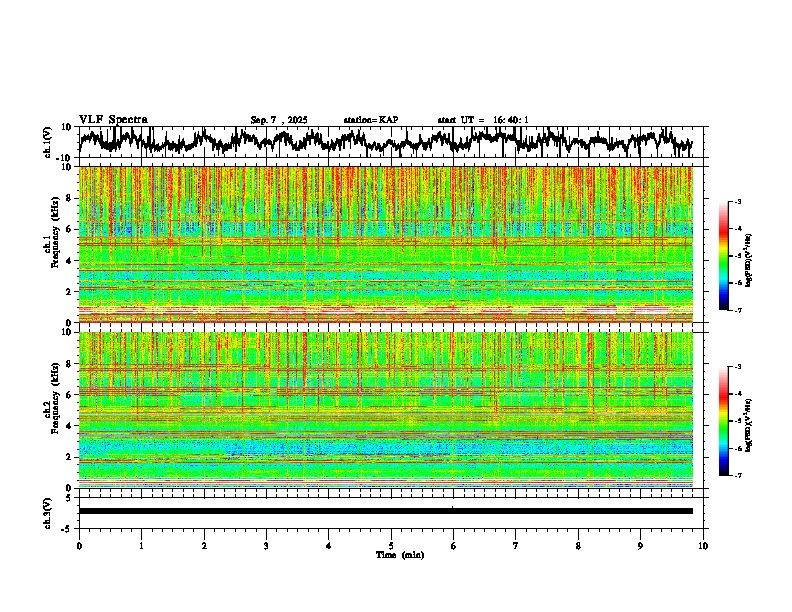Click time axis tick label "8"
792x612 pixels.
pyautogui.click(x=578, y=546)
